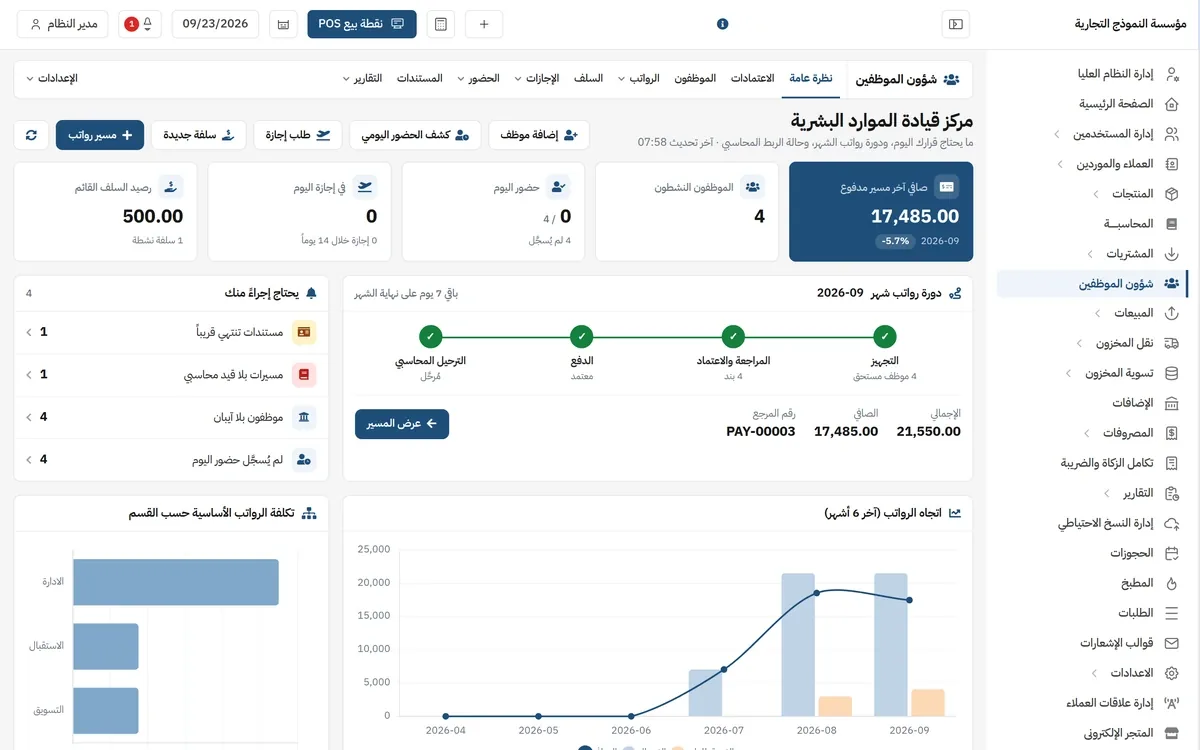This screenshot has height=750, width=1200.
Task: Click the 09/23/2026 date field
Action: pos(216,24)
